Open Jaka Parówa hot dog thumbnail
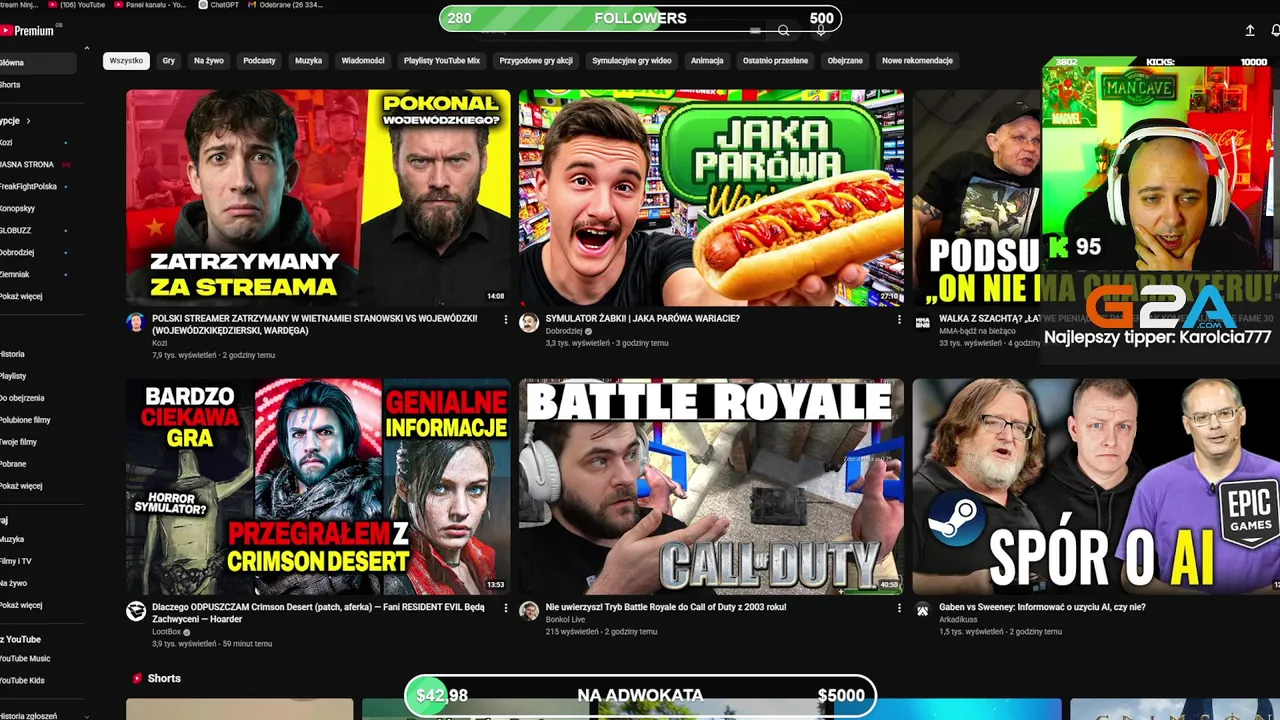Image resolution: width=1280 pixels, height=720 pixels. 711,197
